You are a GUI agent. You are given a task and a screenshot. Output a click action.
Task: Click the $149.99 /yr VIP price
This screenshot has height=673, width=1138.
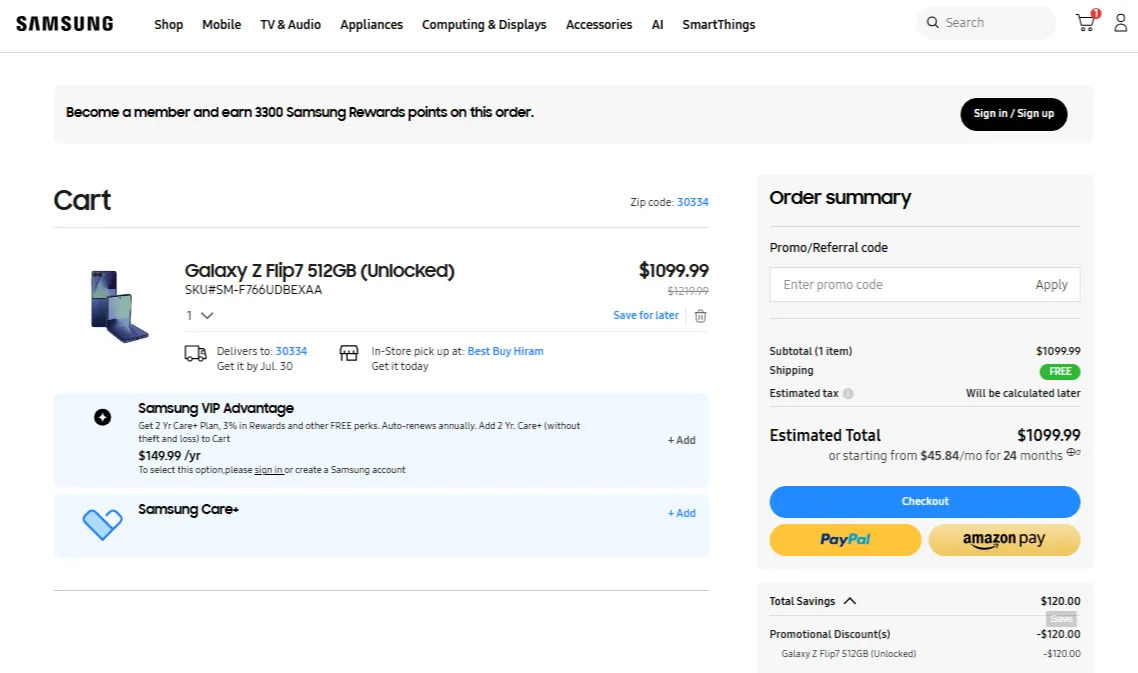(x=169, y=455)
